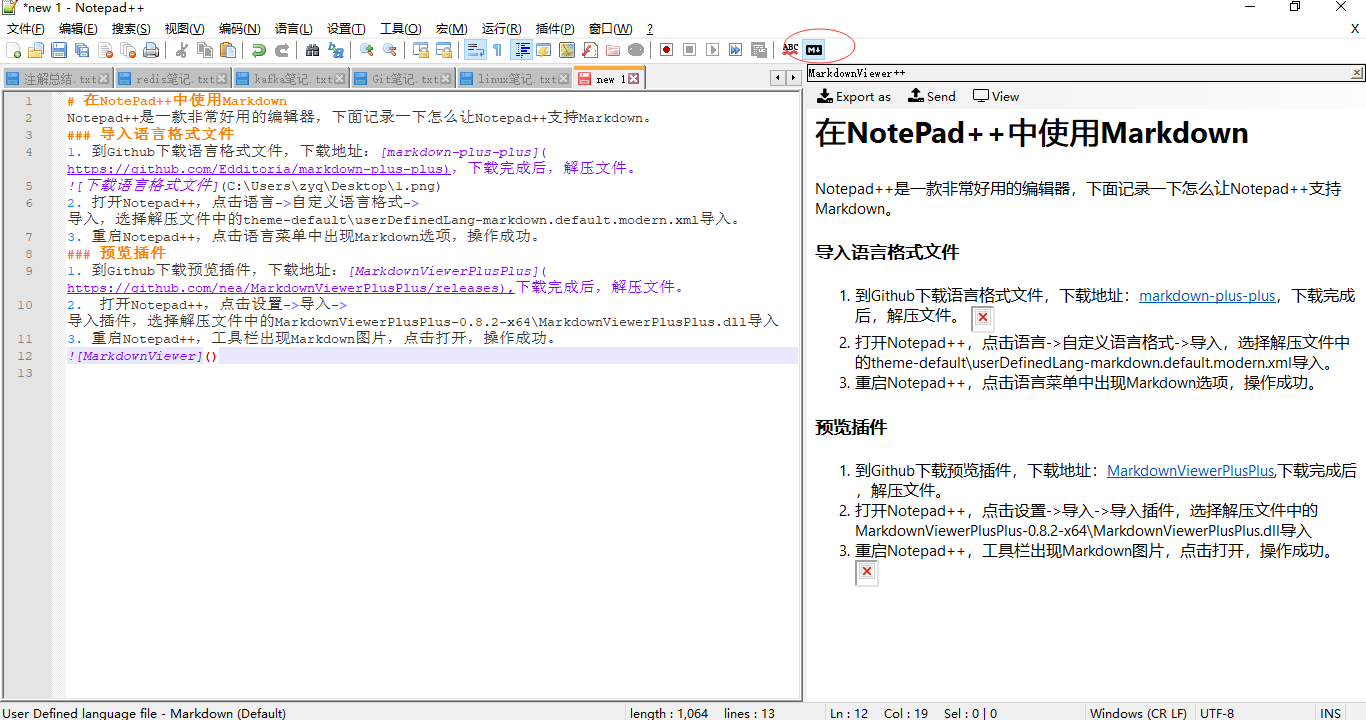Open the 编码(N) menu

click(239, 29)
